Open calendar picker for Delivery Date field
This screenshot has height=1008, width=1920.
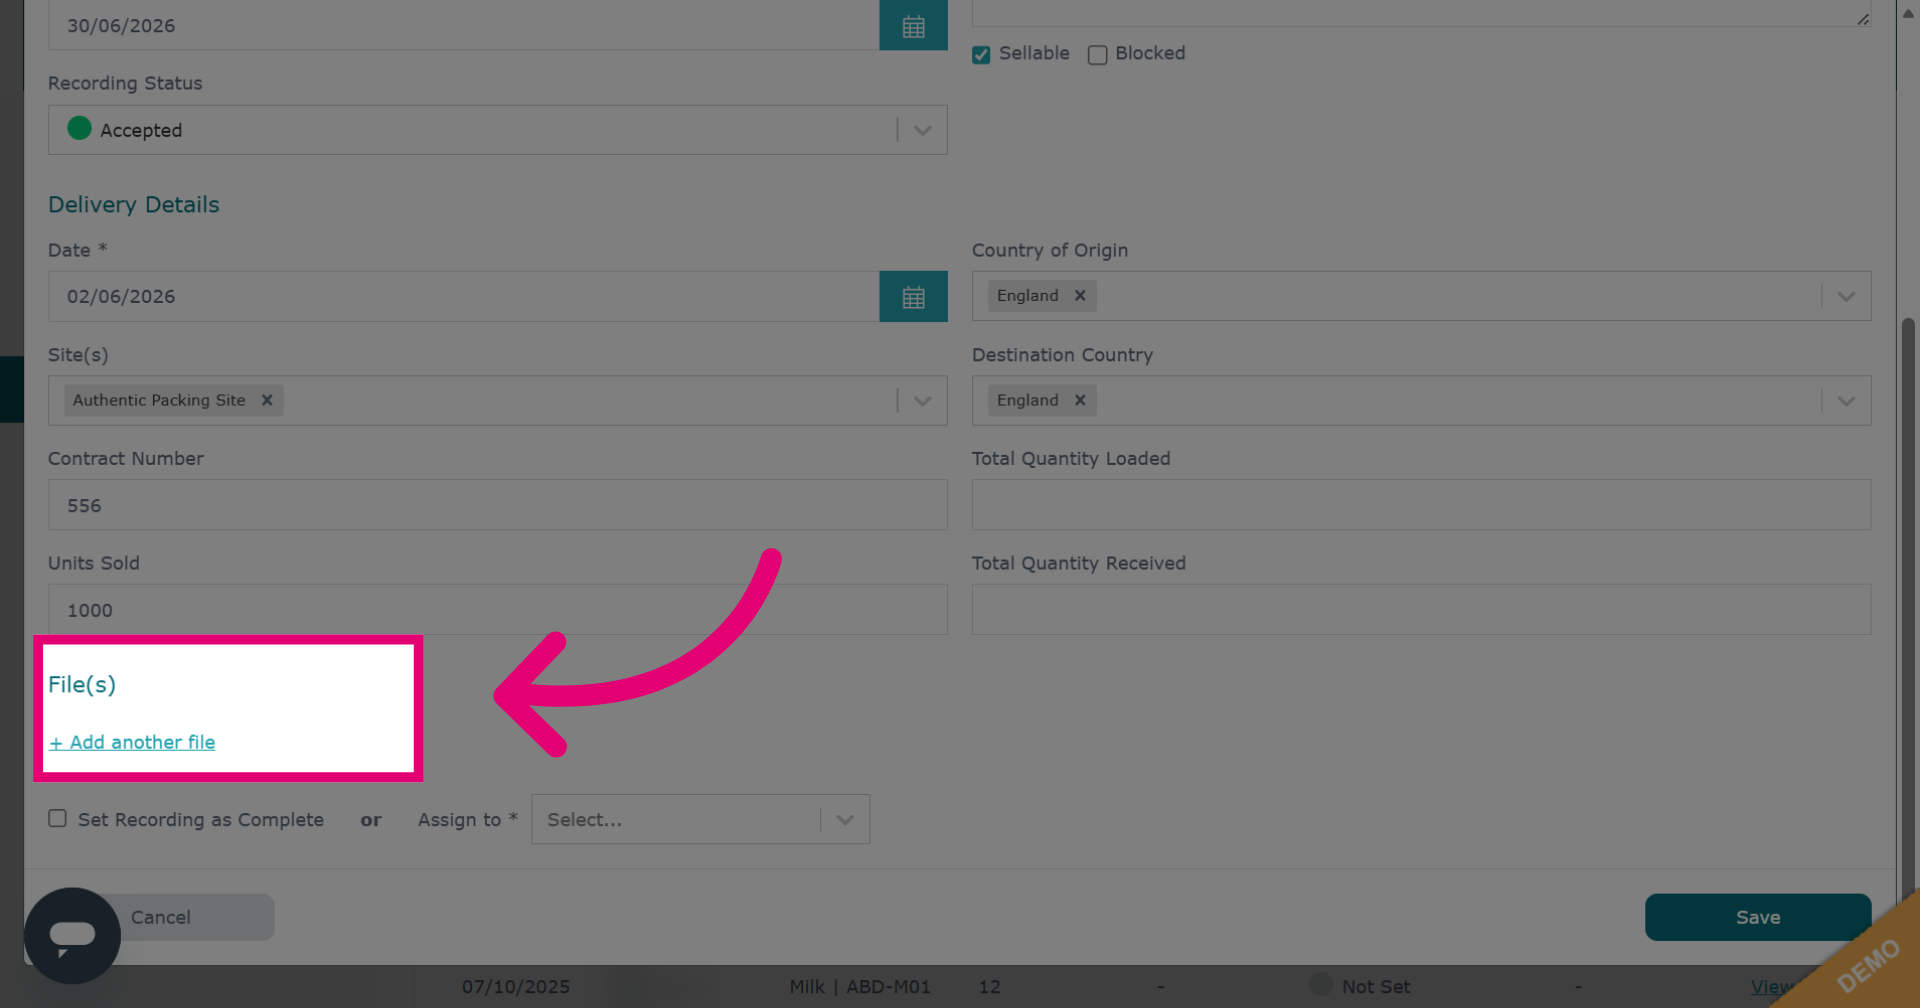coord(913,296)
